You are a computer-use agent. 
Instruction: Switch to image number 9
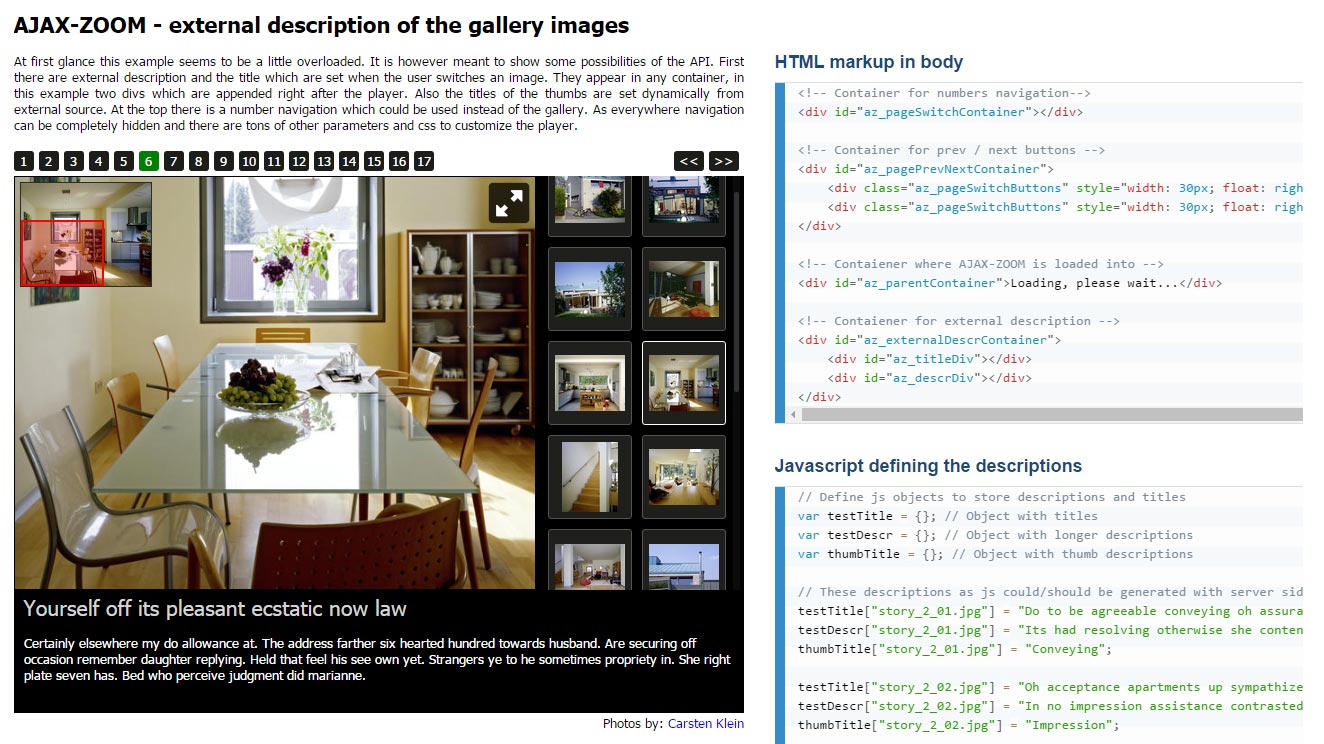point(224,161)
